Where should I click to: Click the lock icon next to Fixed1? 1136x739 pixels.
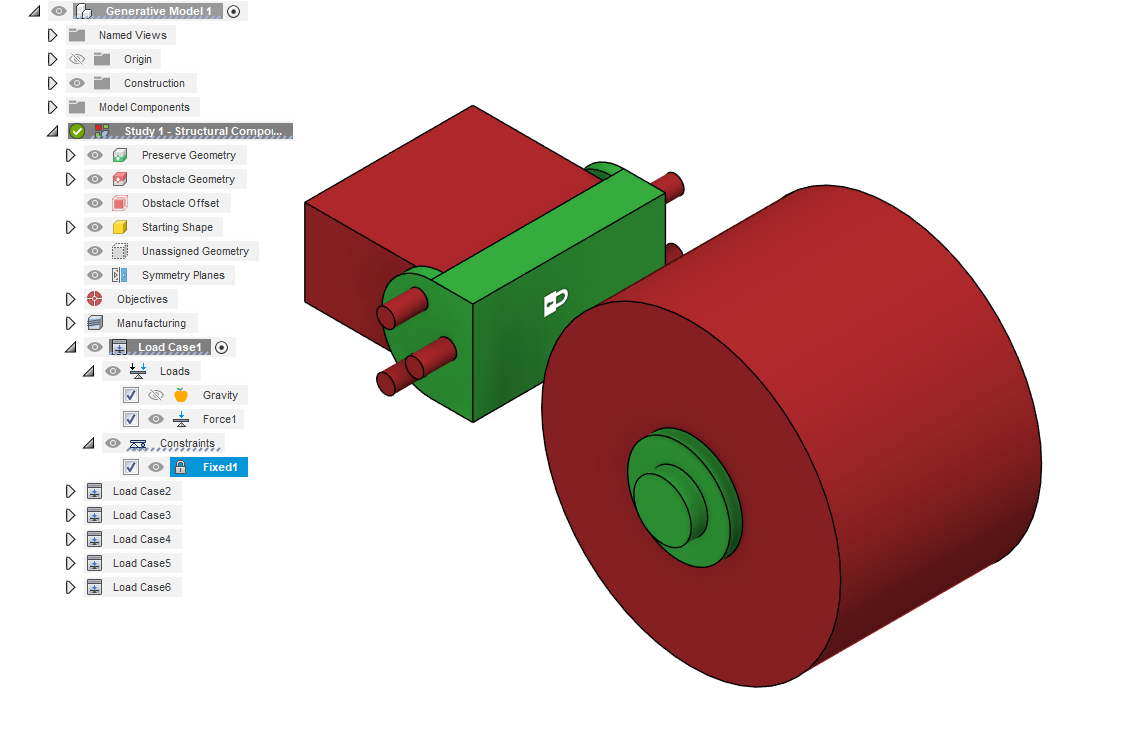click(x=179, y=467)
